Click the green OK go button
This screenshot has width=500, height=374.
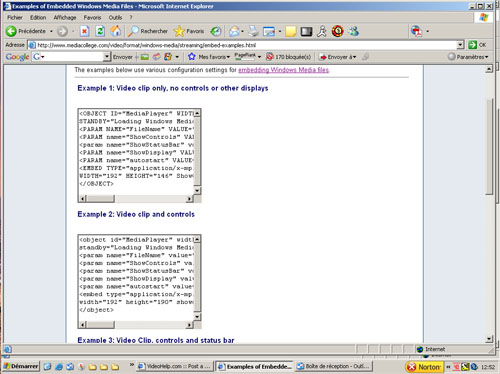[x=477, y=45]
